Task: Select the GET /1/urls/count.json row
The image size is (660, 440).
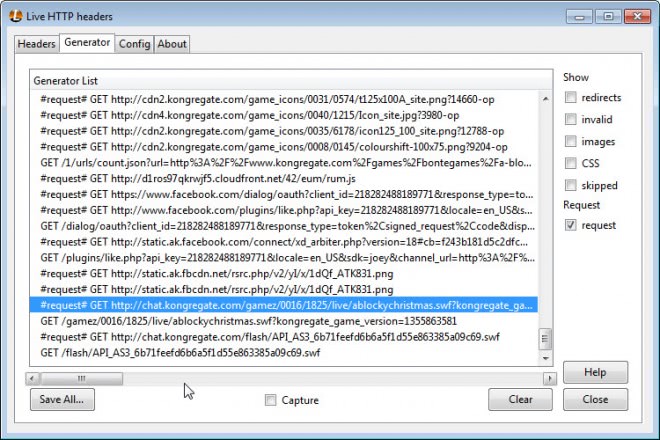Action: pos(283,163)
